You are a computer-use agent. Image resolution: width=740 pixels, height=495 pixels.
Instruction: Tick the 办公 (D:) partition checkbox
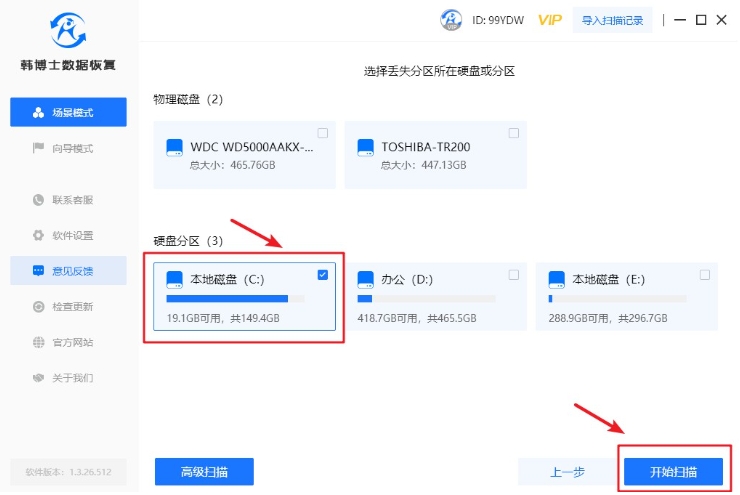[514, 275]
